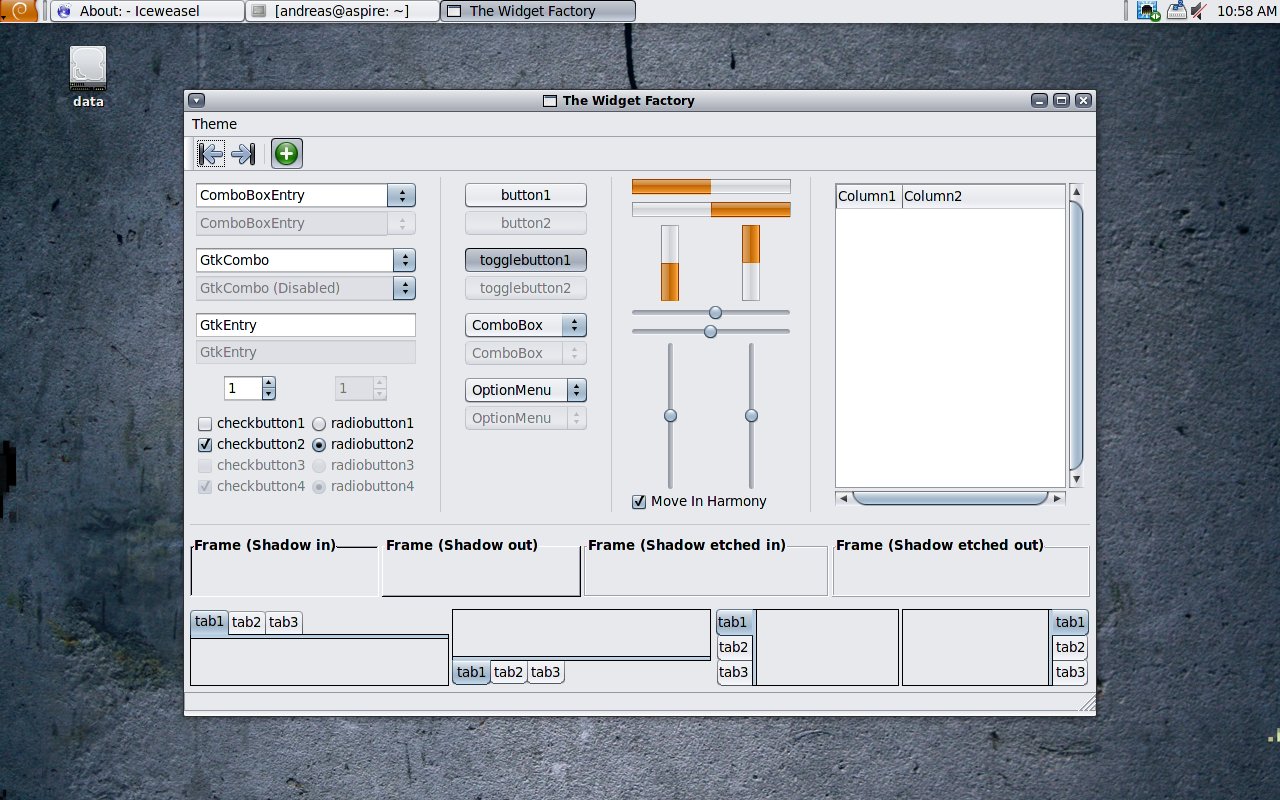Disable Move In Harmony
Image resolution: width=1280 pixels, height=800 pixels.
638,501
